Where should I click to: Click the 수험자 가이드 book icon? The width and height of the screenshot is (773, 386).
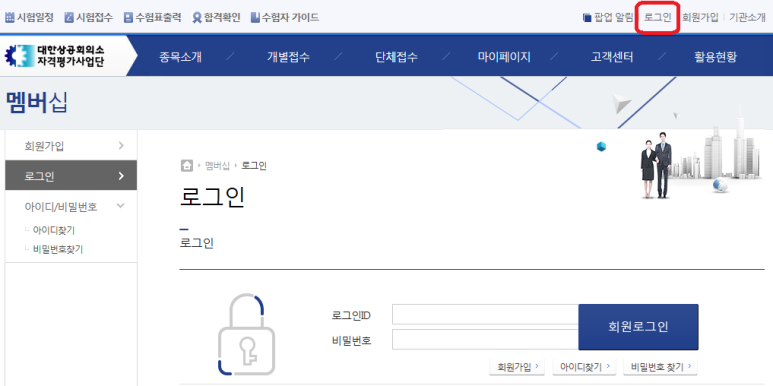[255, 18]
